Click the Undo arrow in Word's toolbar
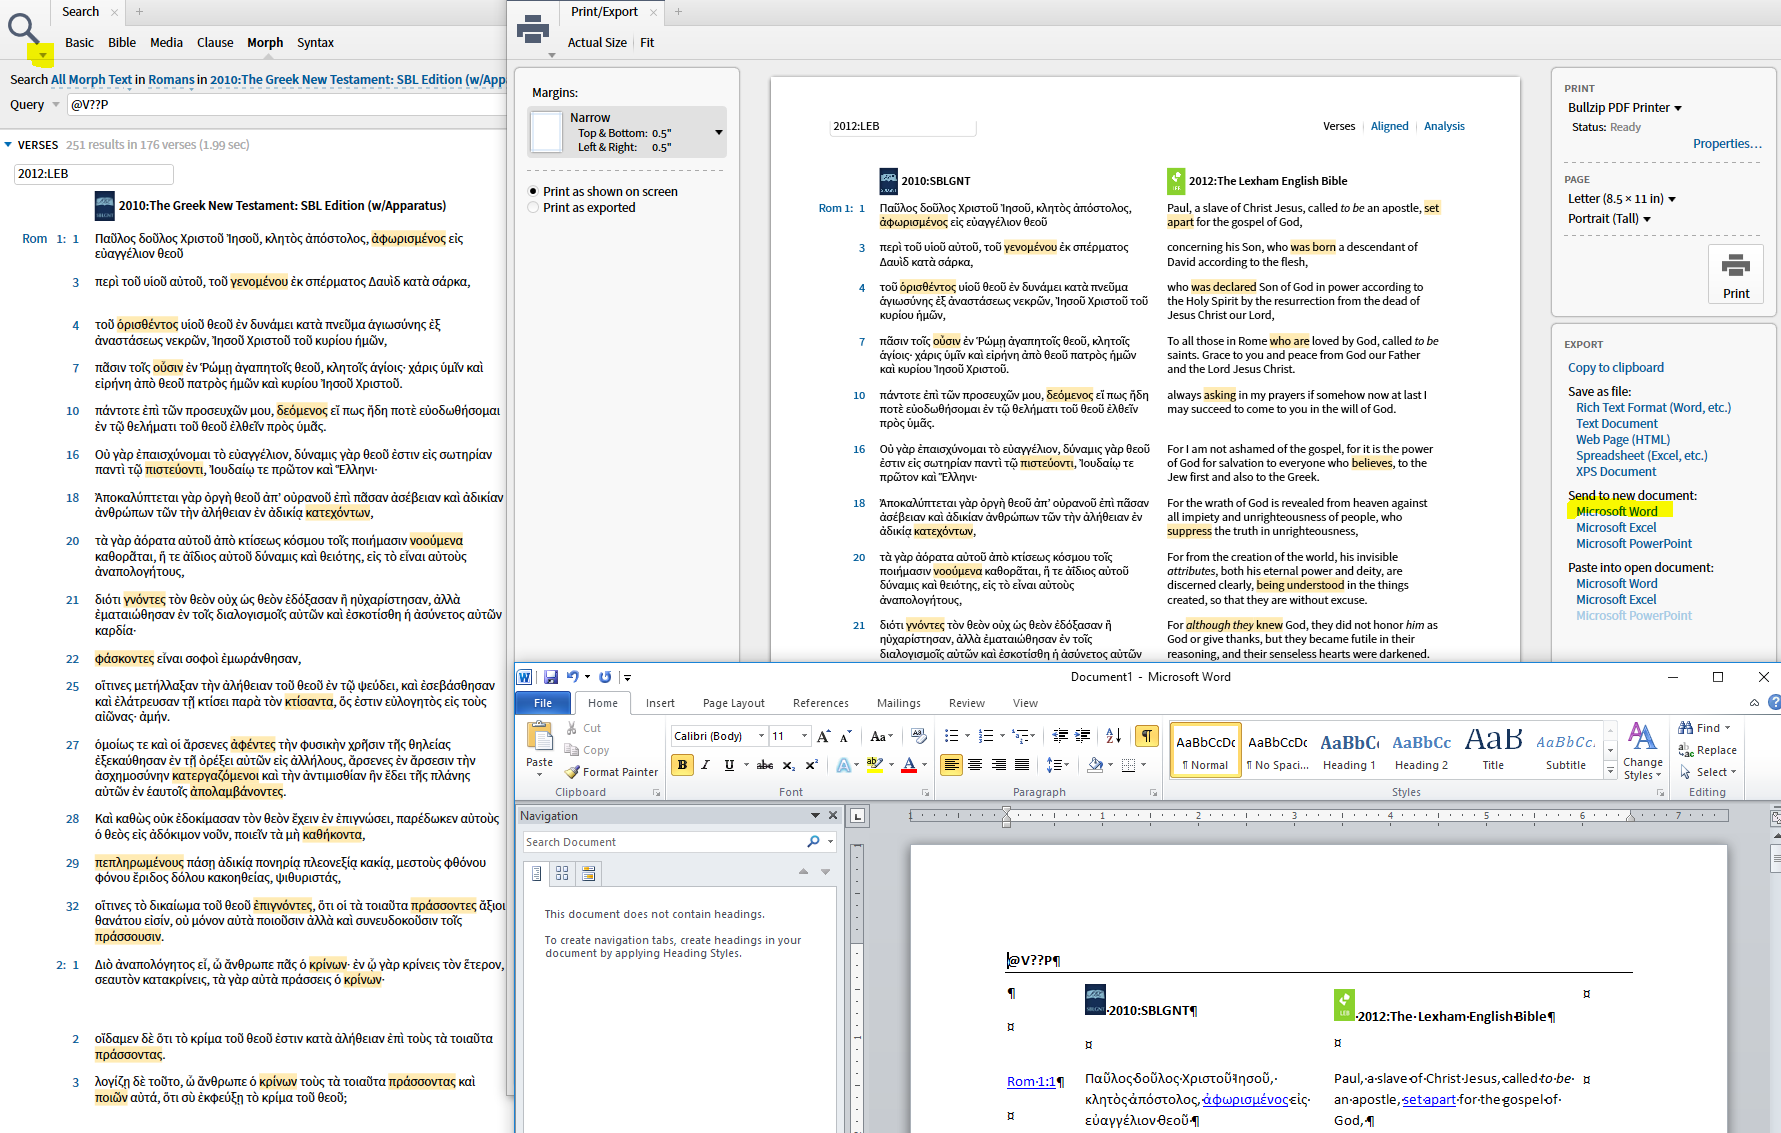The width and height of the screenshot is (1781, 1133). click(572, 677)
